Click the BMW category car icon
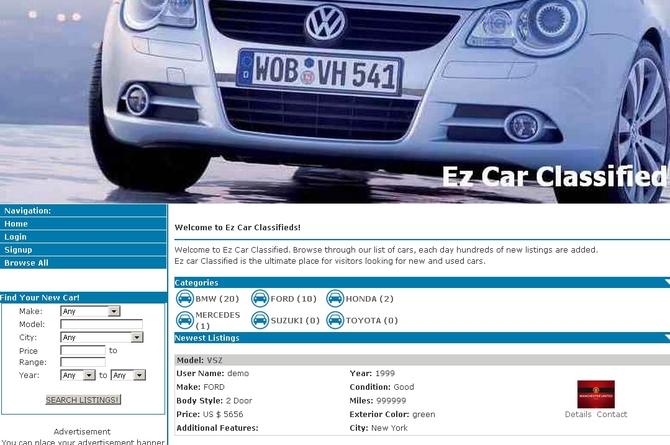Screen dimensions: 670x445 (x=185, y=298)
